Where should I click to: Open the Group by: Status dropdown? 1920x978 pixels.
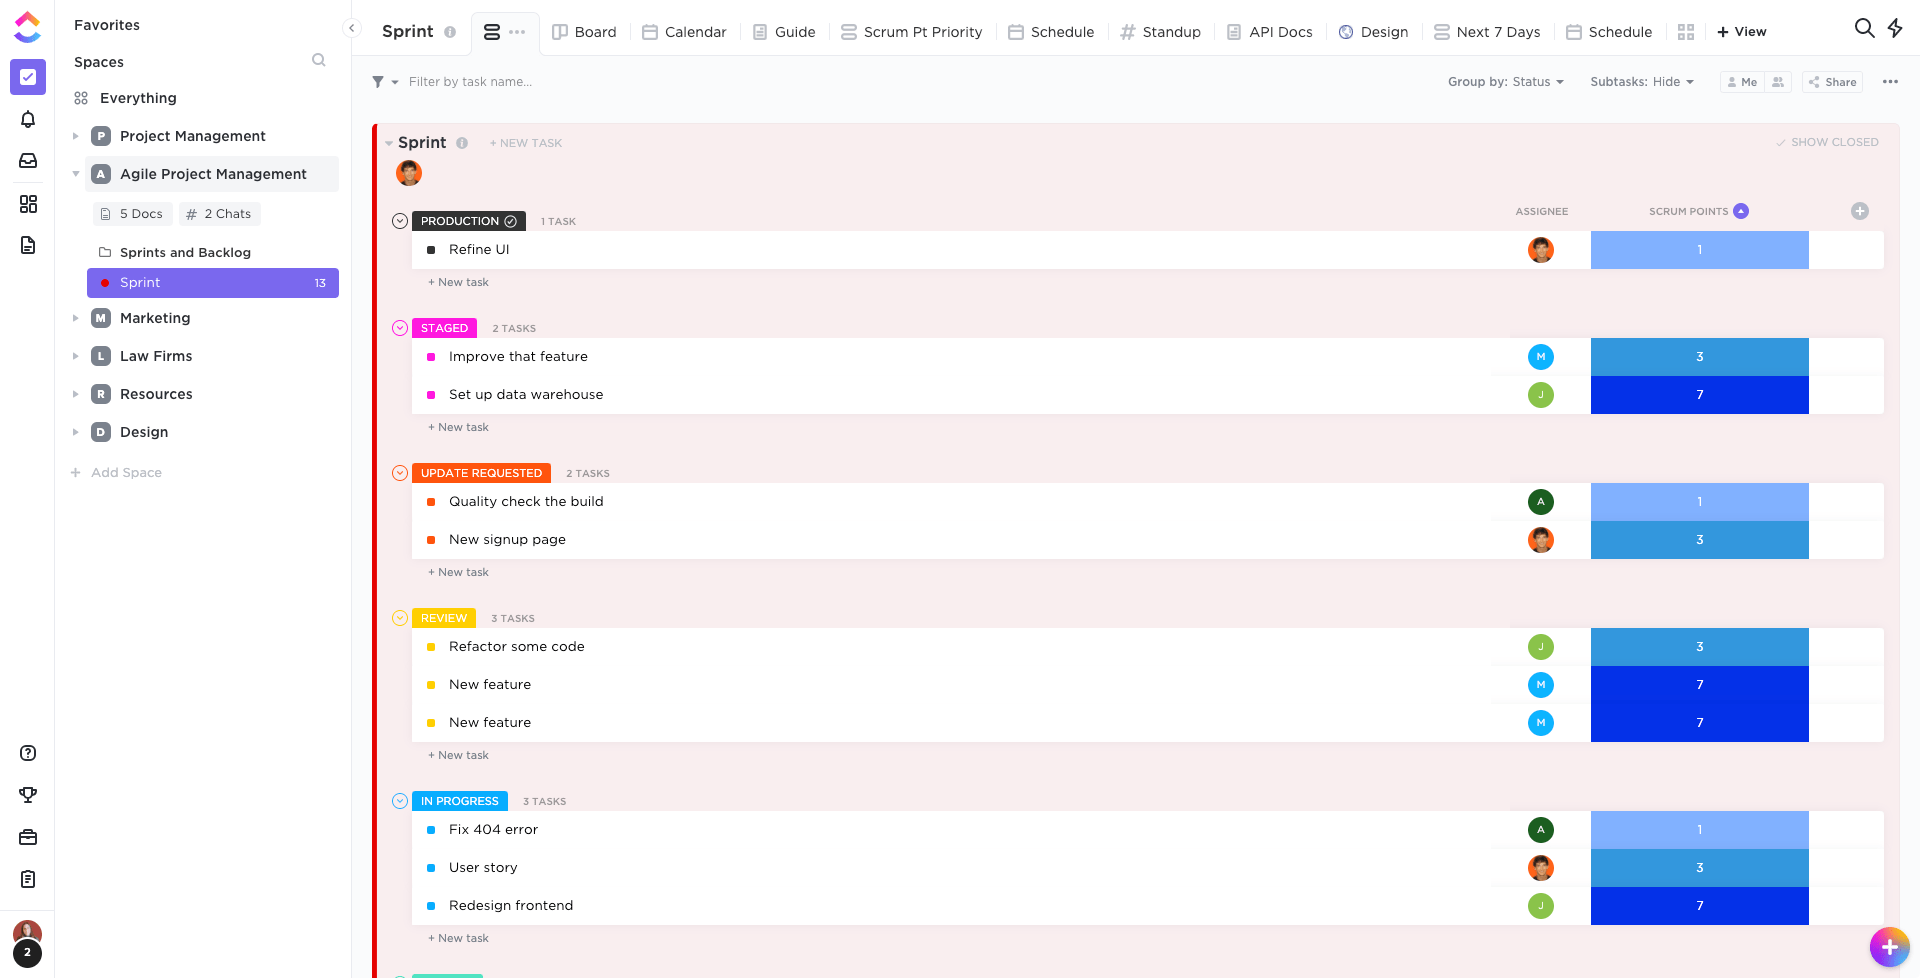[x=1506, y=81]
